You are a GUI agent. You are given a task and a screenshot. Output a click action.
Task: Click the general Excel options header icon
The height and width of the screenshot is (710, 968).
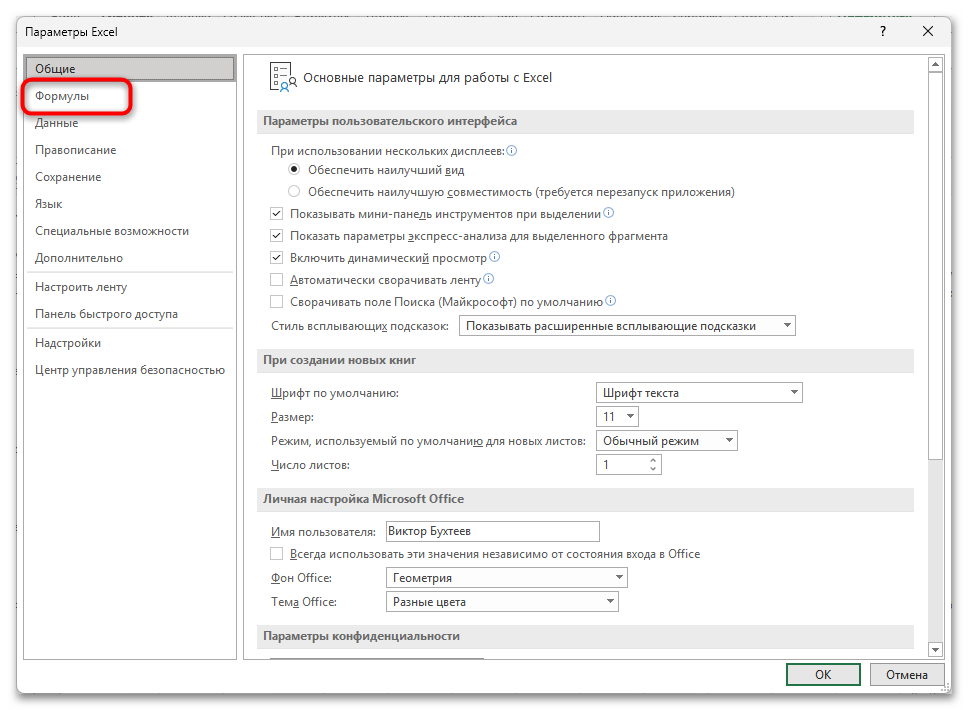pyautogui.click(x=280, y=78)
